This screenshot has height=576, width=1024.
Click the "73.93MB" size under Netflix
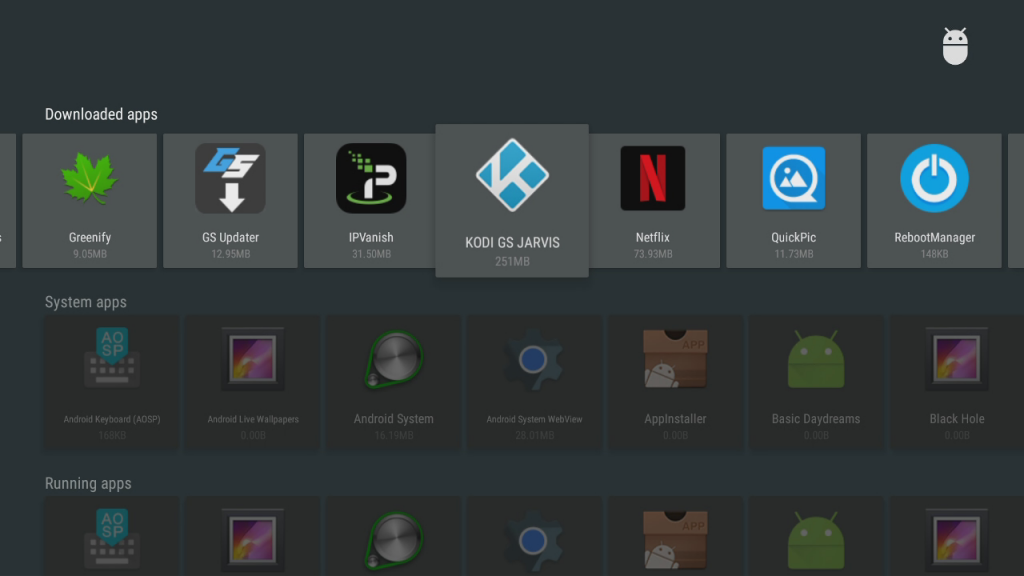point(653,254)
